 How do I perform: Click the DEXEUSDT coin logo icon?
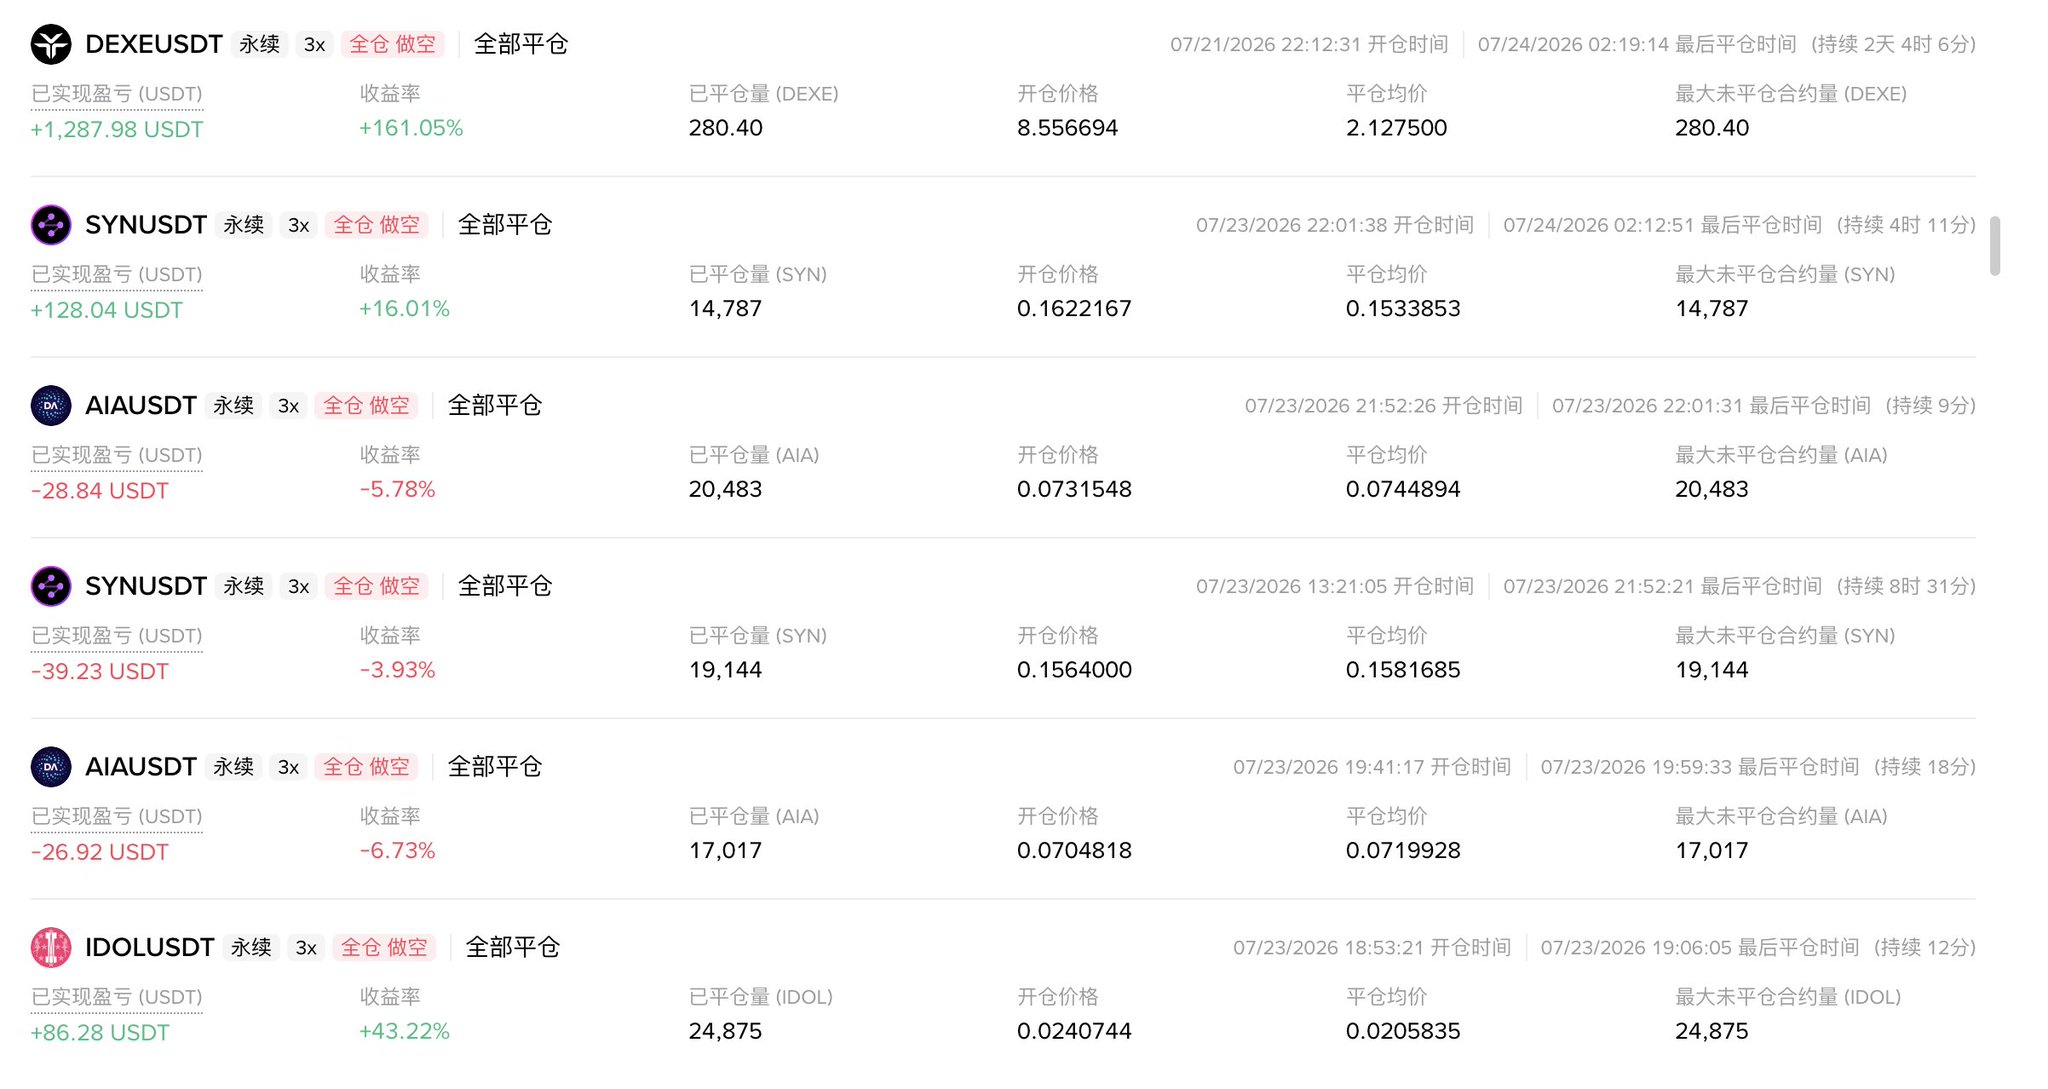click(51, 44)
